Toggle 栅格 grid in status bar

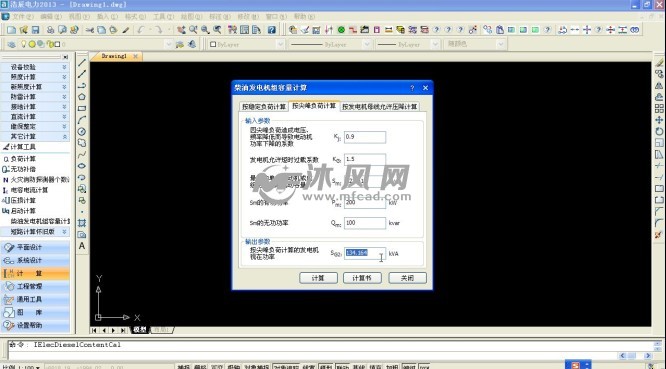point(200,366)
